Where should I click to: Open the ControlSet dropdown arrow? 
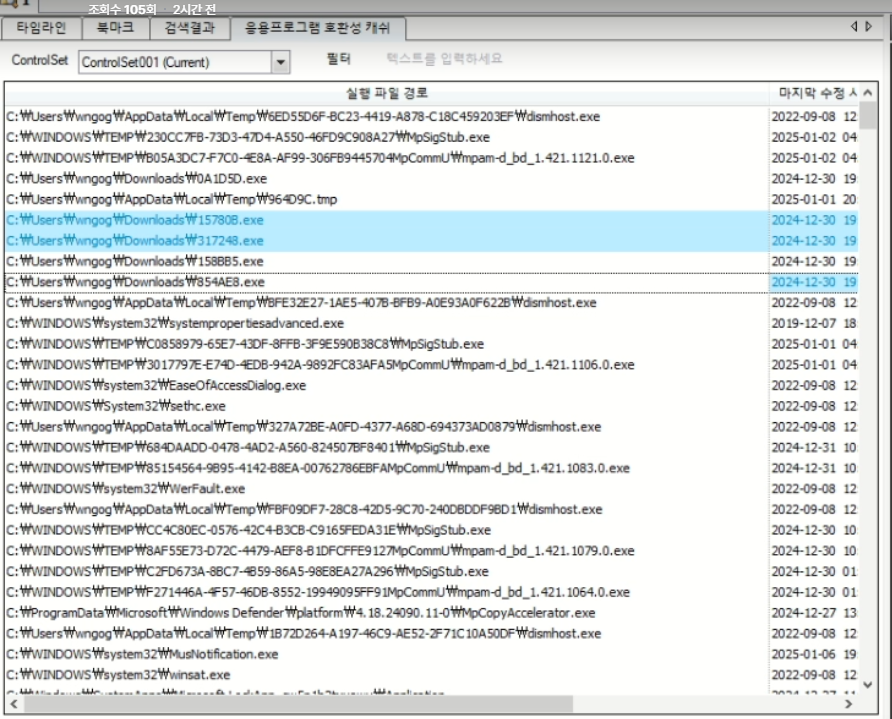[280, 62]
